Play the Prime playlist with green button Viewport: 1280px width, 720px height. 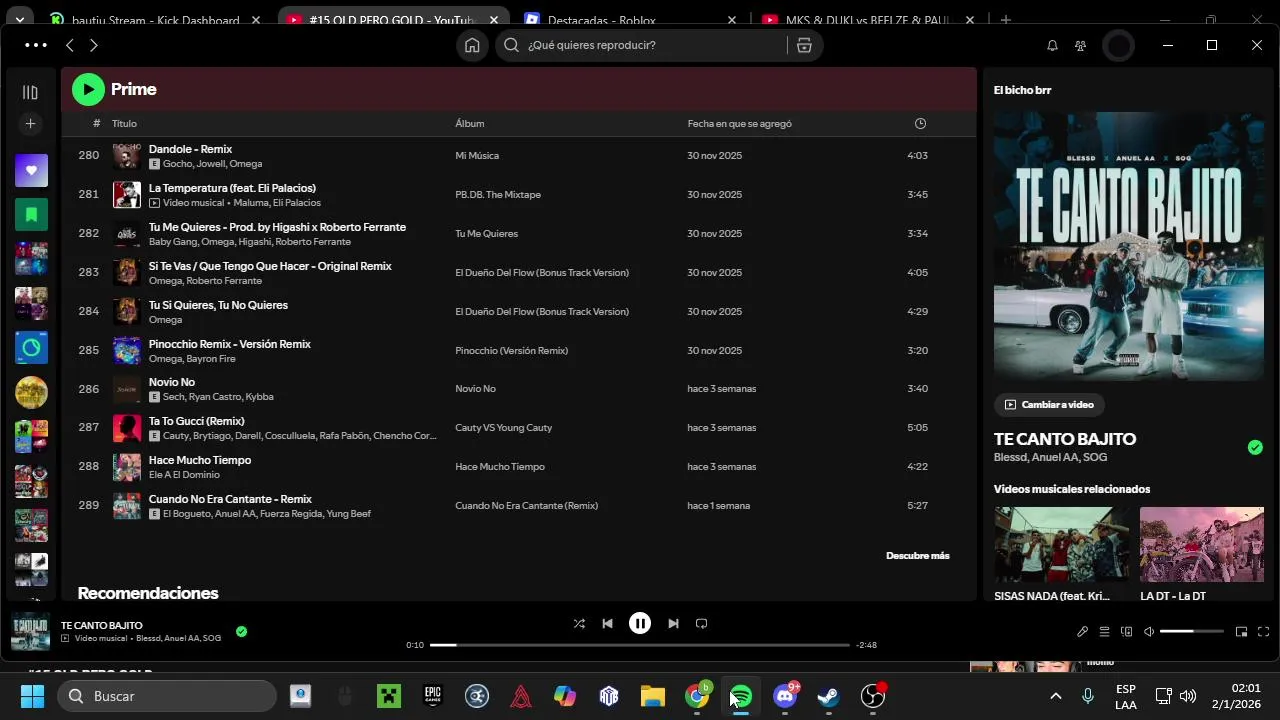pyautogui.click(x=88, y=89)
